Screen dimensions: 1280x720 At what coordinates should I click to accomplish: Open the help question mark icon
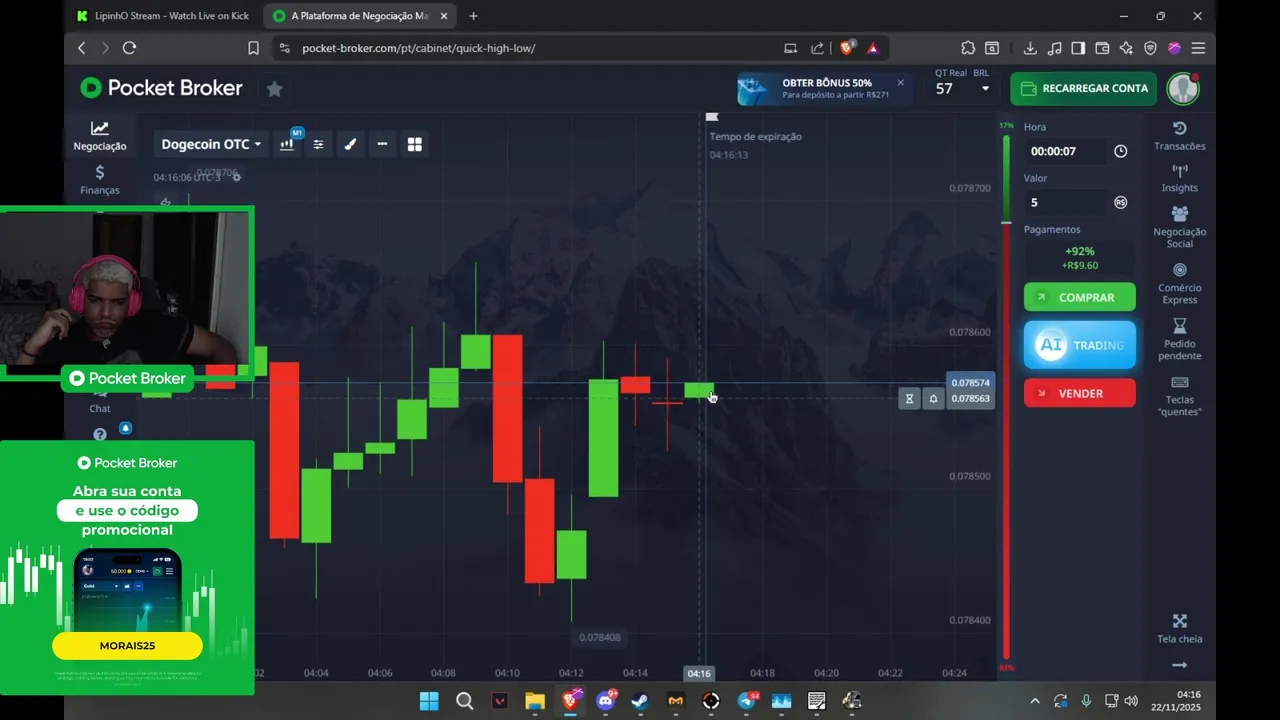100,434
